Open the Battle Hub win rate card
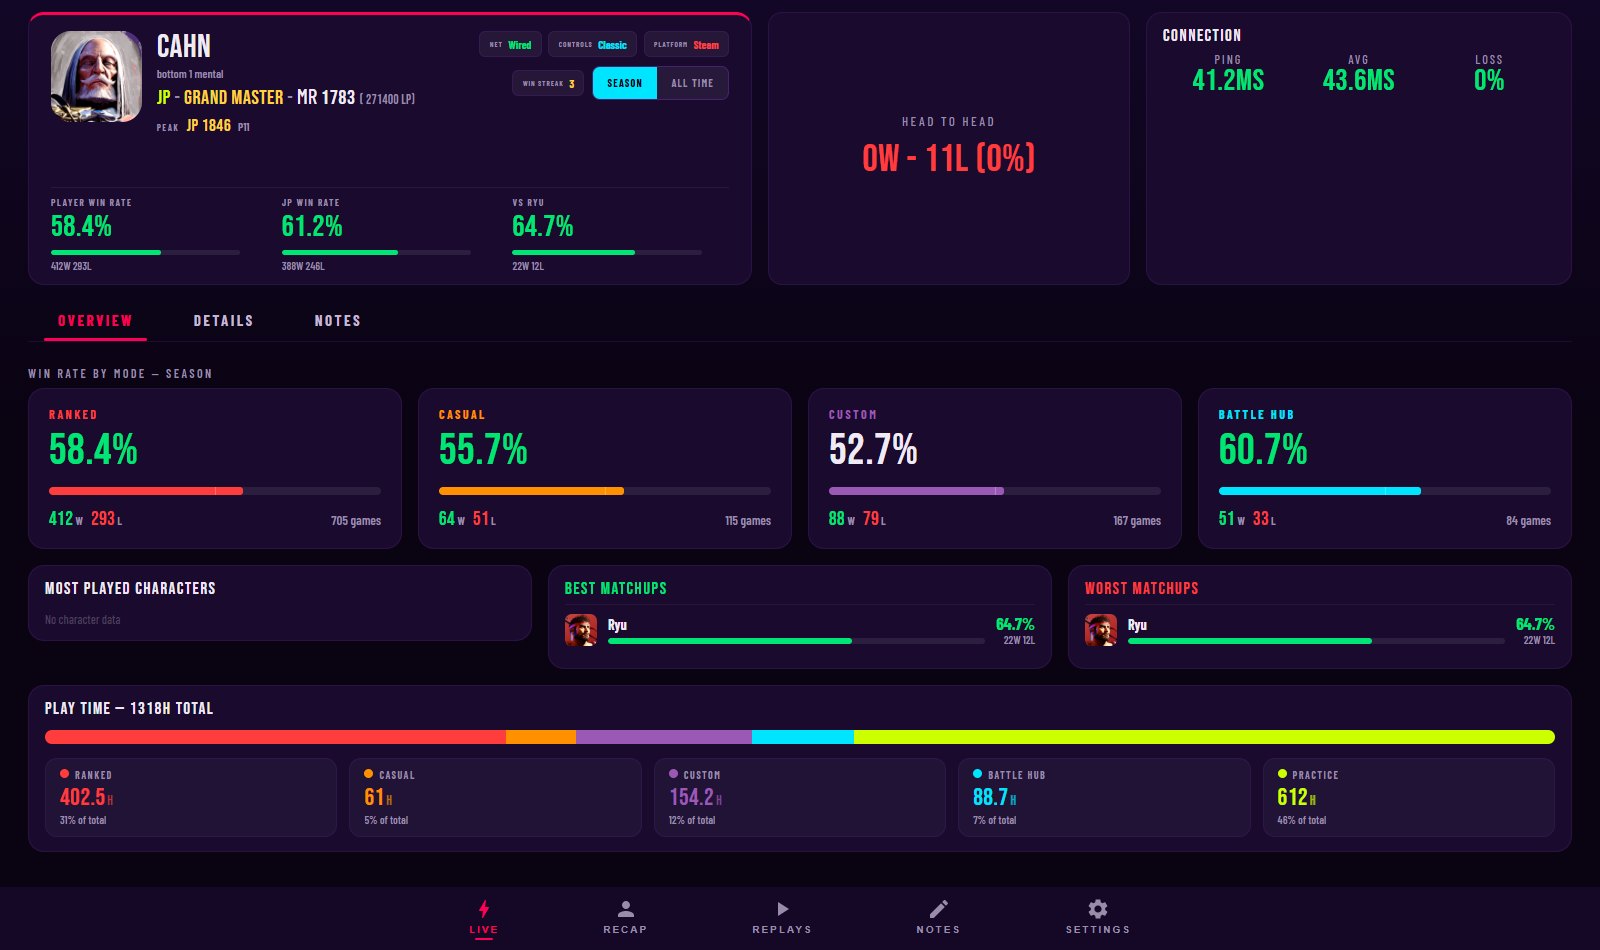Viewport: 1600px width, 950px height. click(x=1385, y=468)
